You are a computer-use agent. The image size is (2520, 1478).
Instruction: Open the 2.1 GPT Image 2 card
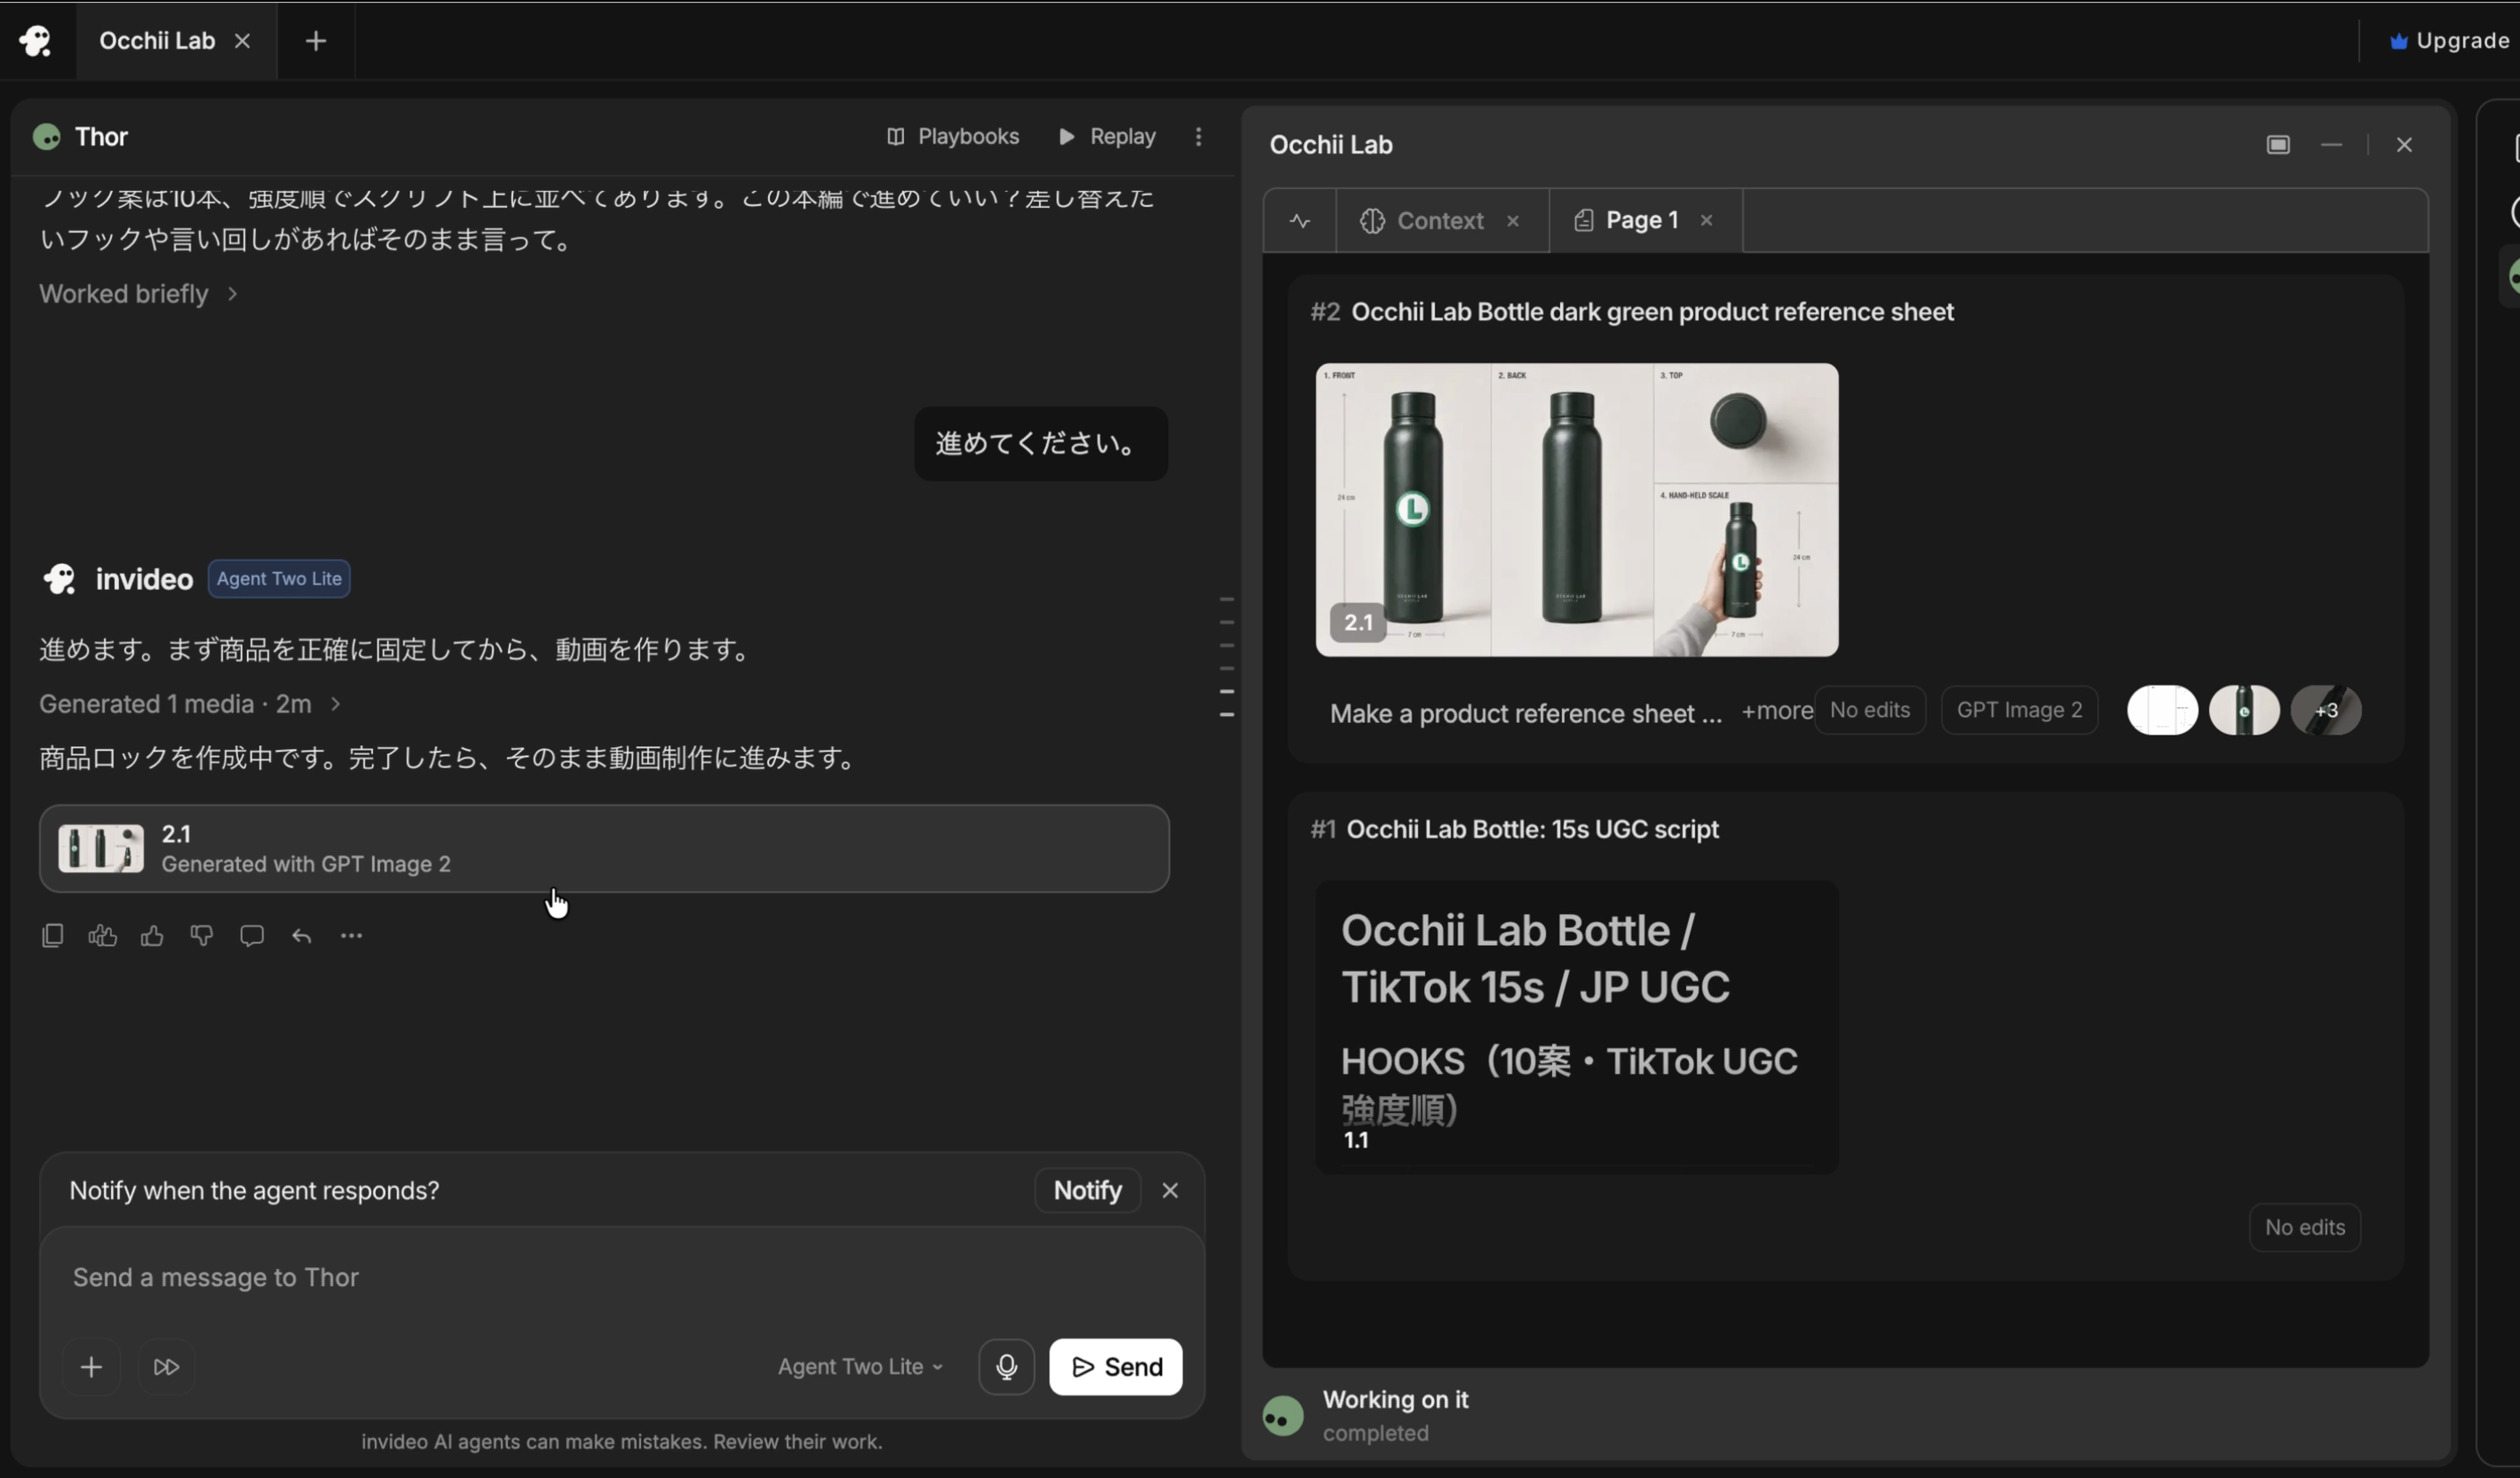pos(604,849)
